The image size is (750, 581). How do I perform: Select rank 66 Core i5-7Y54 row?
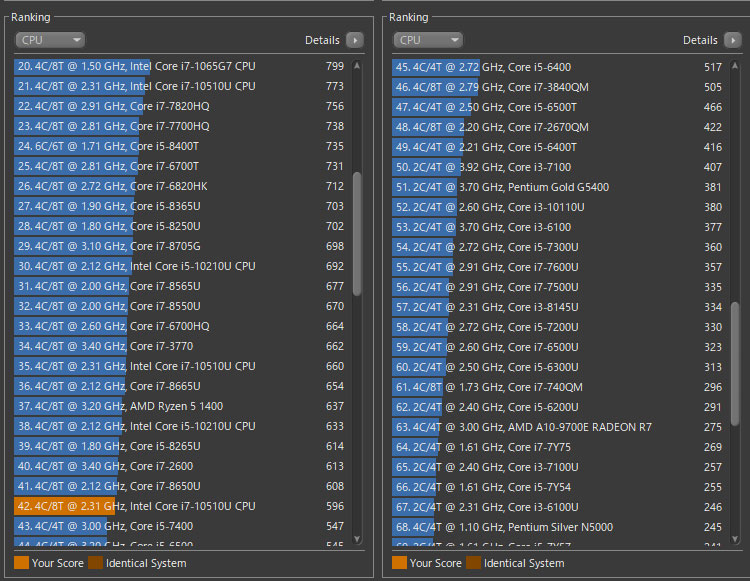tap(559, 487)
